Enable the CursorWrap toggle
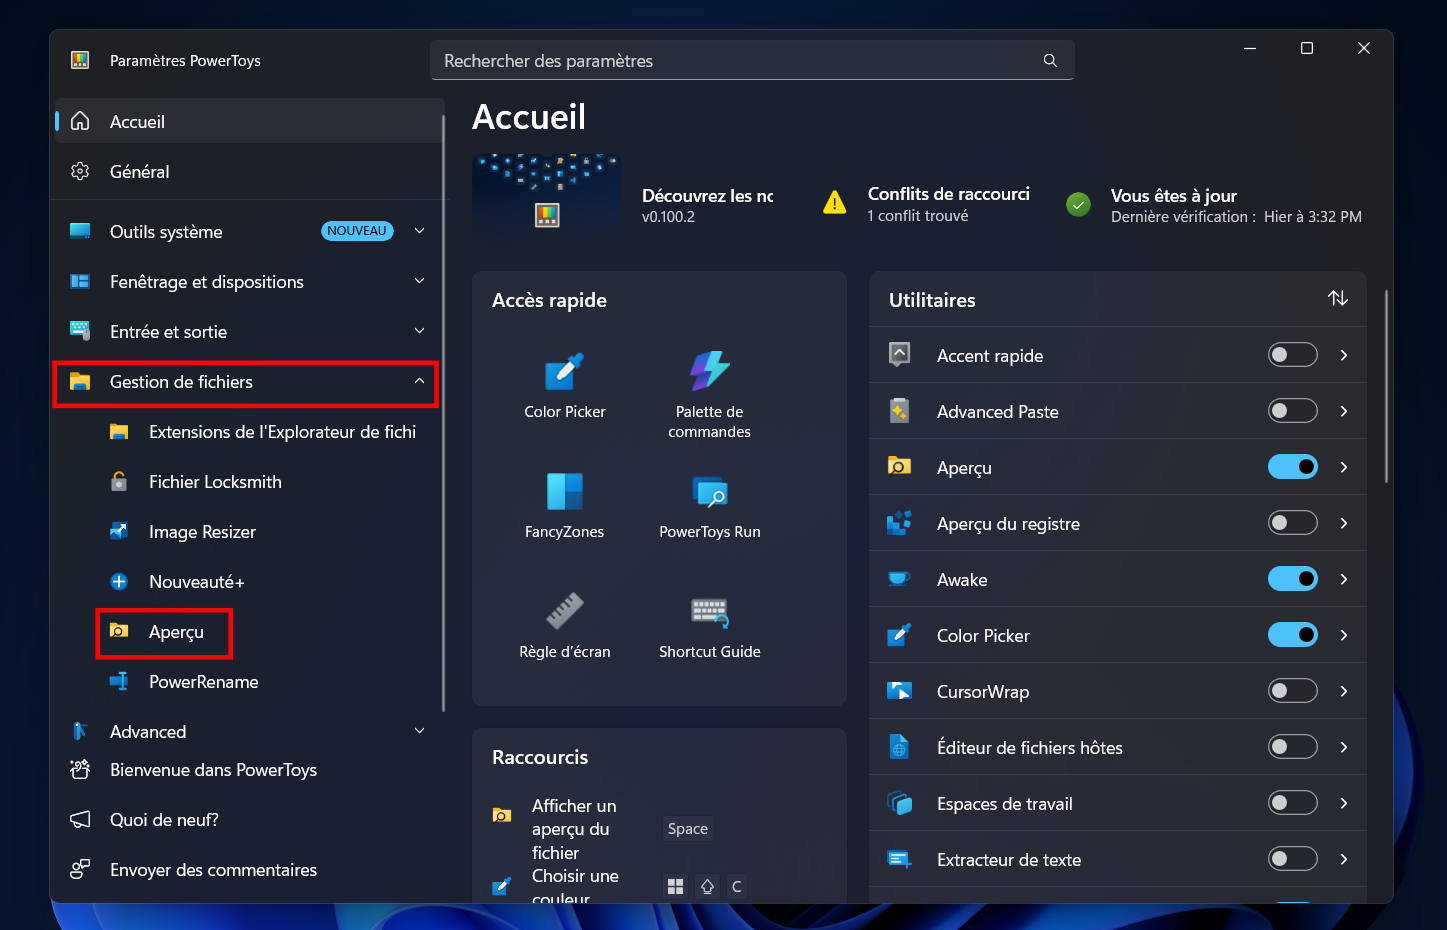 1293,691
